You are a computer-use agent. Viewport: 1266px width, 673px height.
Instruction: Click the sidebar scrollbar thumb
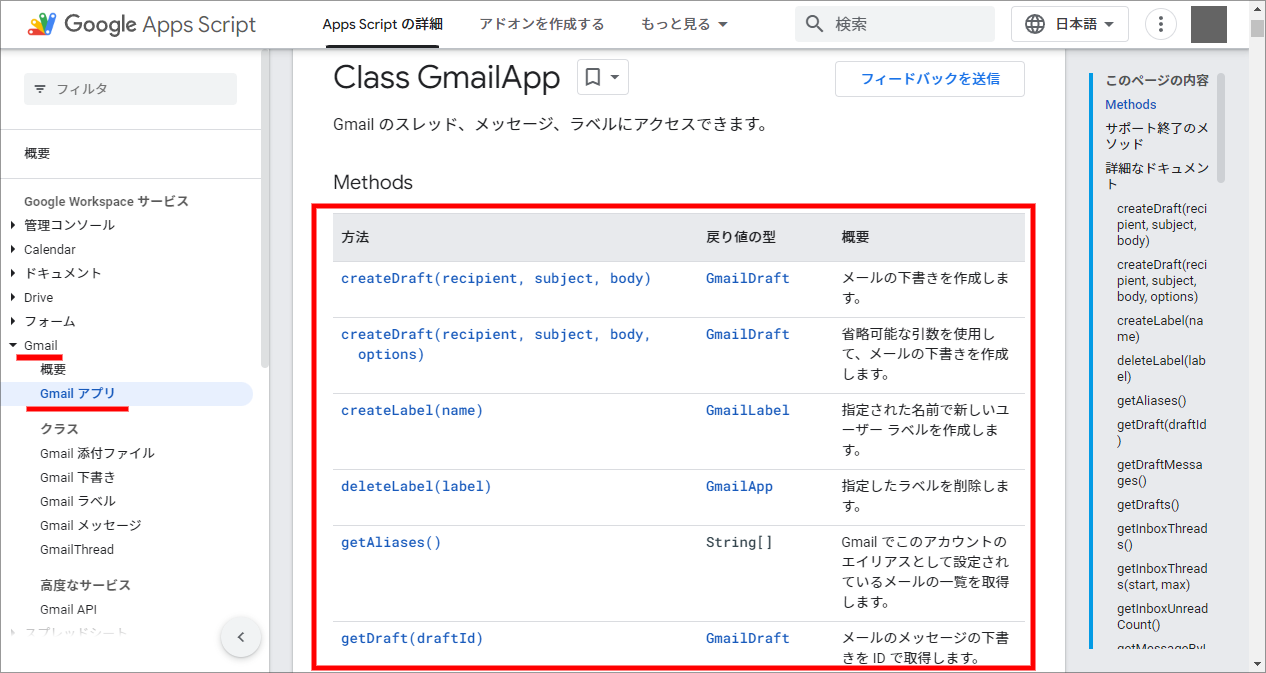tap(264, 208)
